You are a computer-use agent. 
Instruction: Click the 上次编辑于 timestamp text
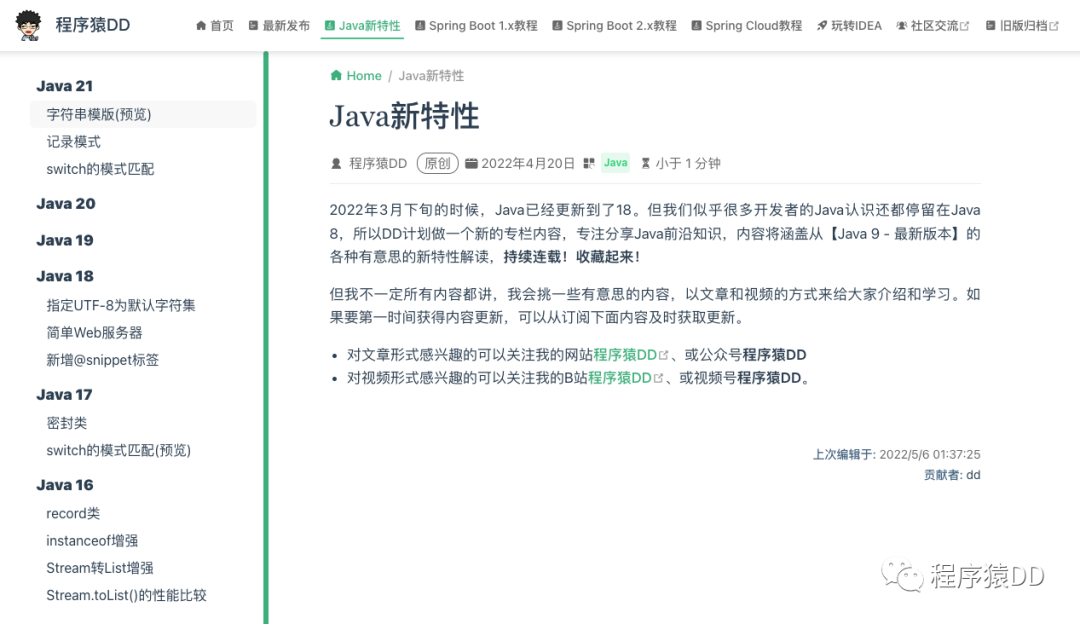point(897,455)
